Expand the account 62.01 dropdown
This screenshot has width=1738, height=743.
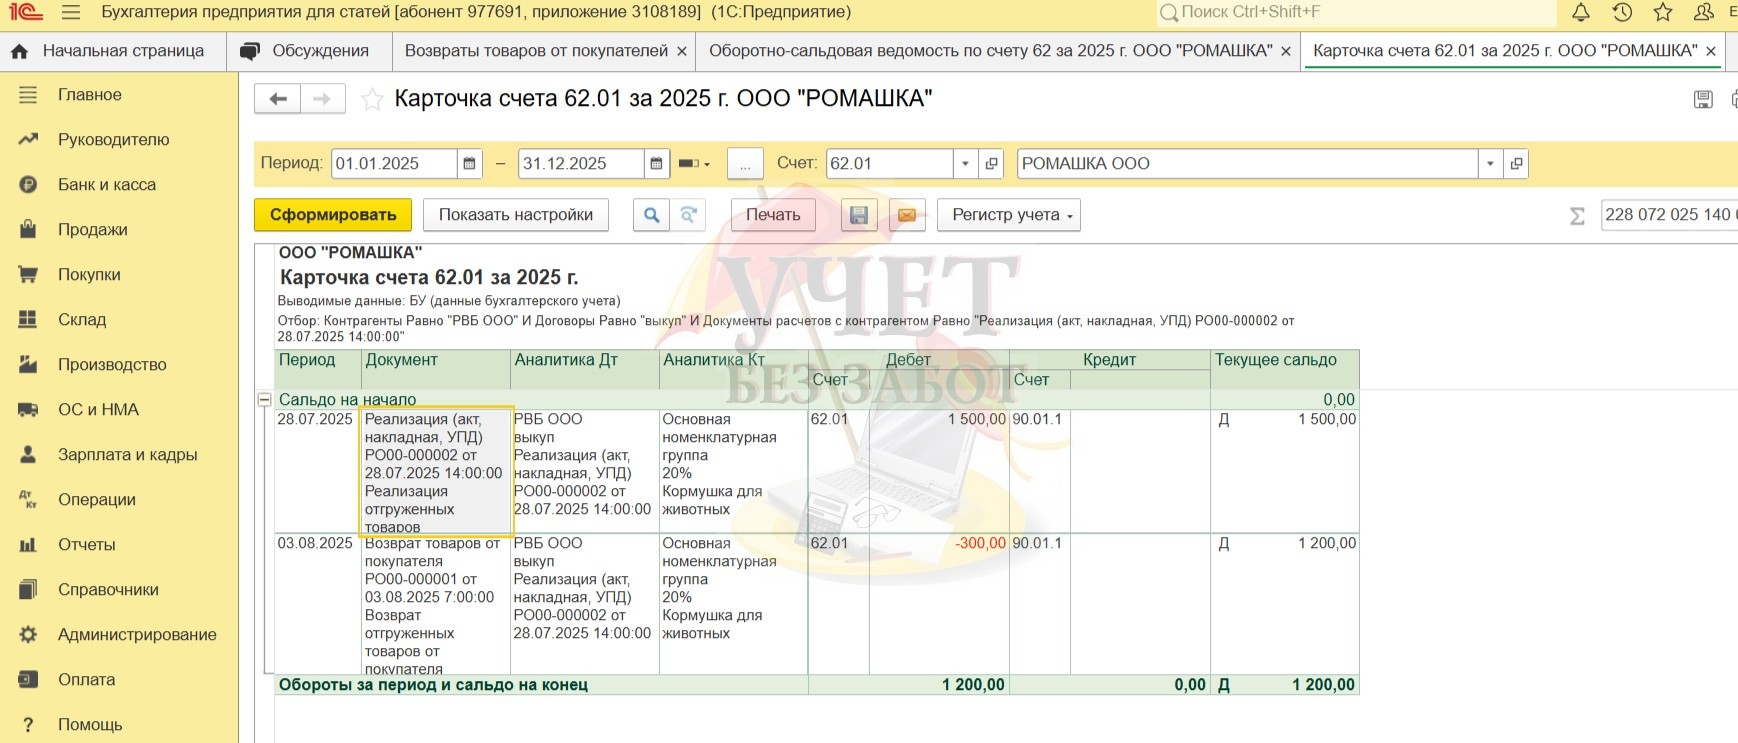pos(965,164)
